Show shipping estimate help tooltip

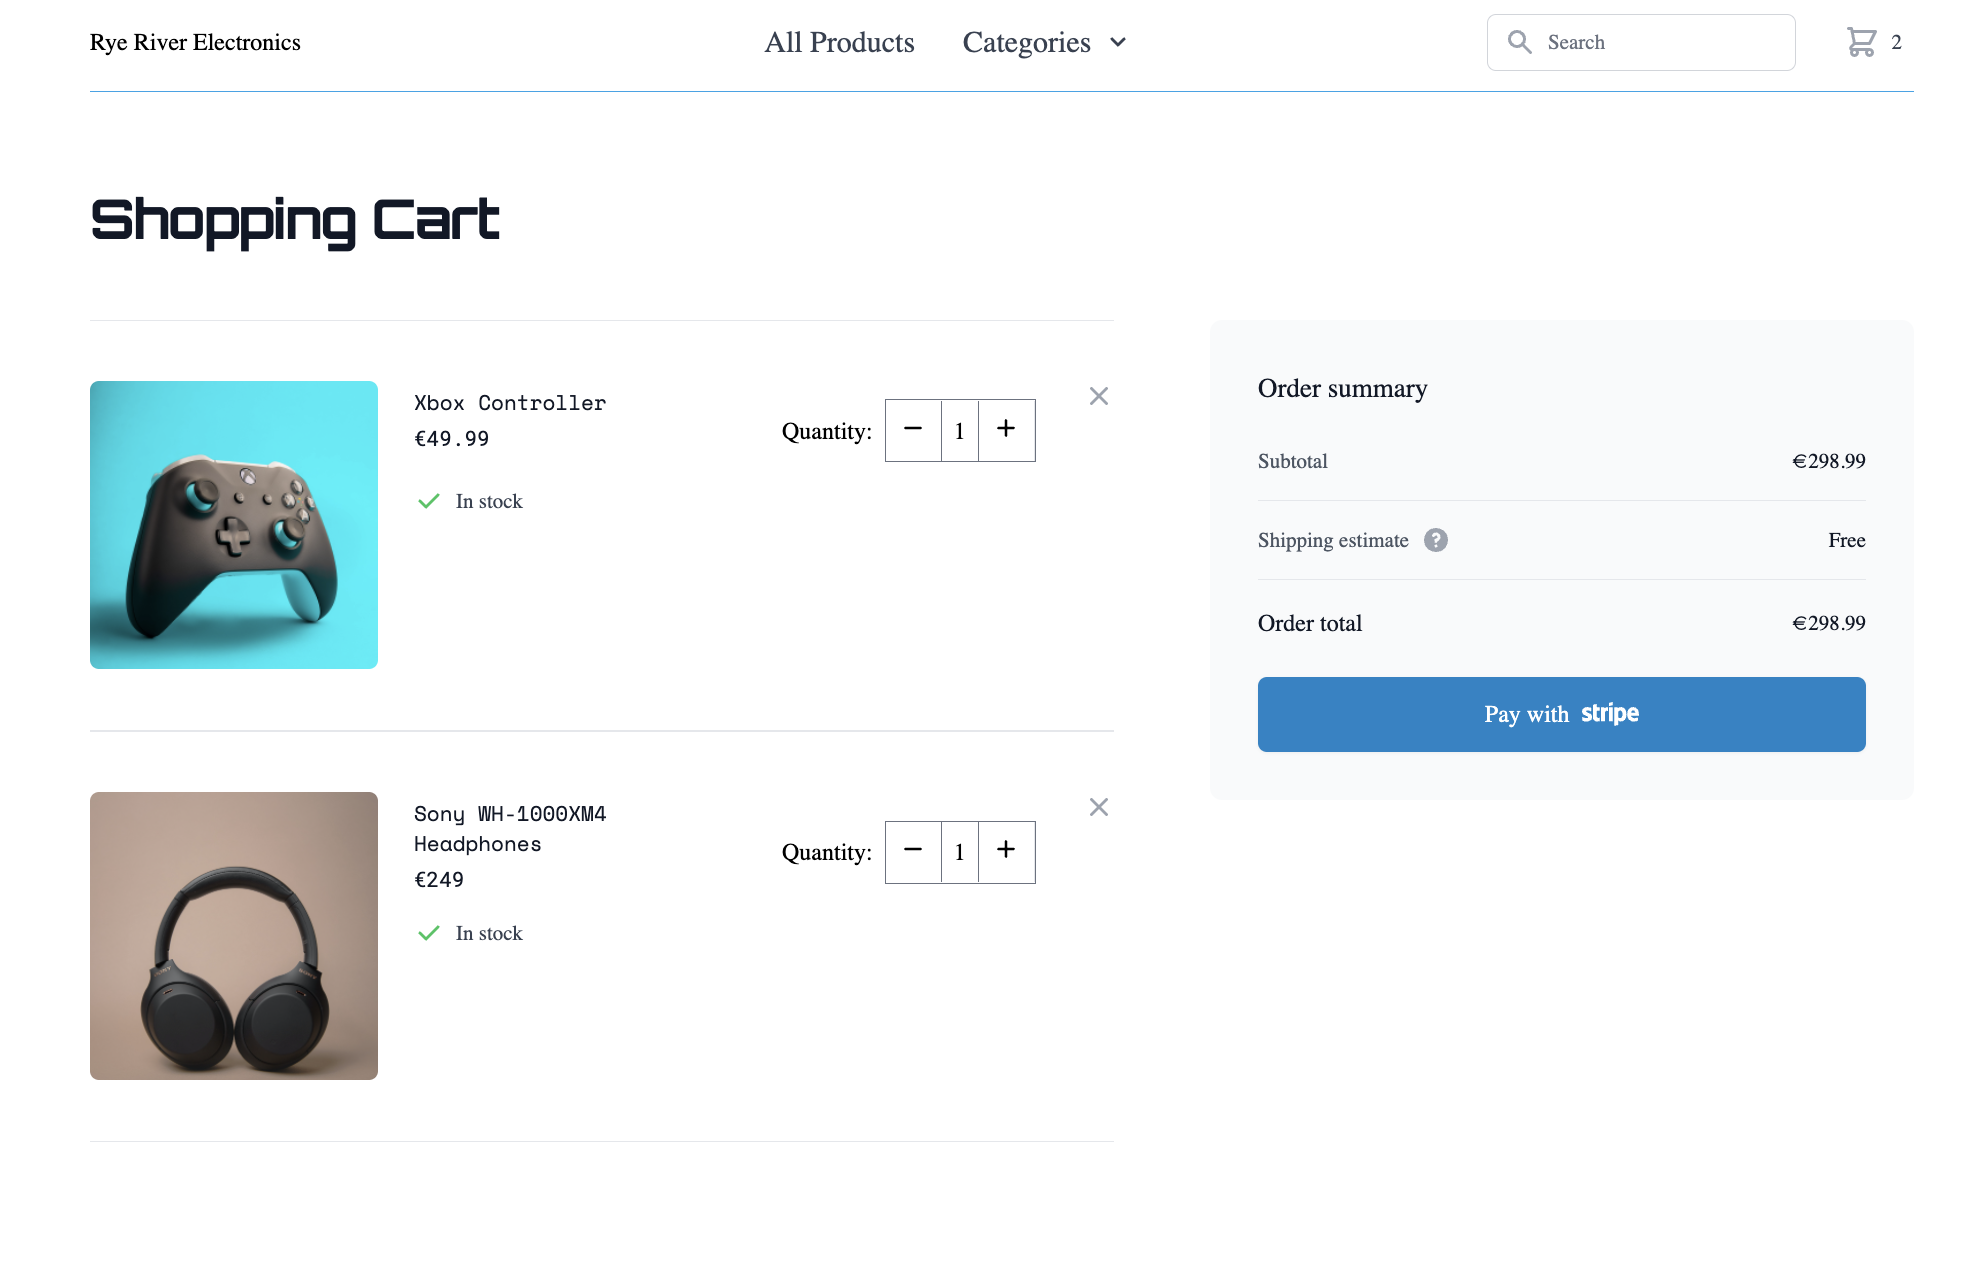pyautogui.click(x=1436, y=540)
